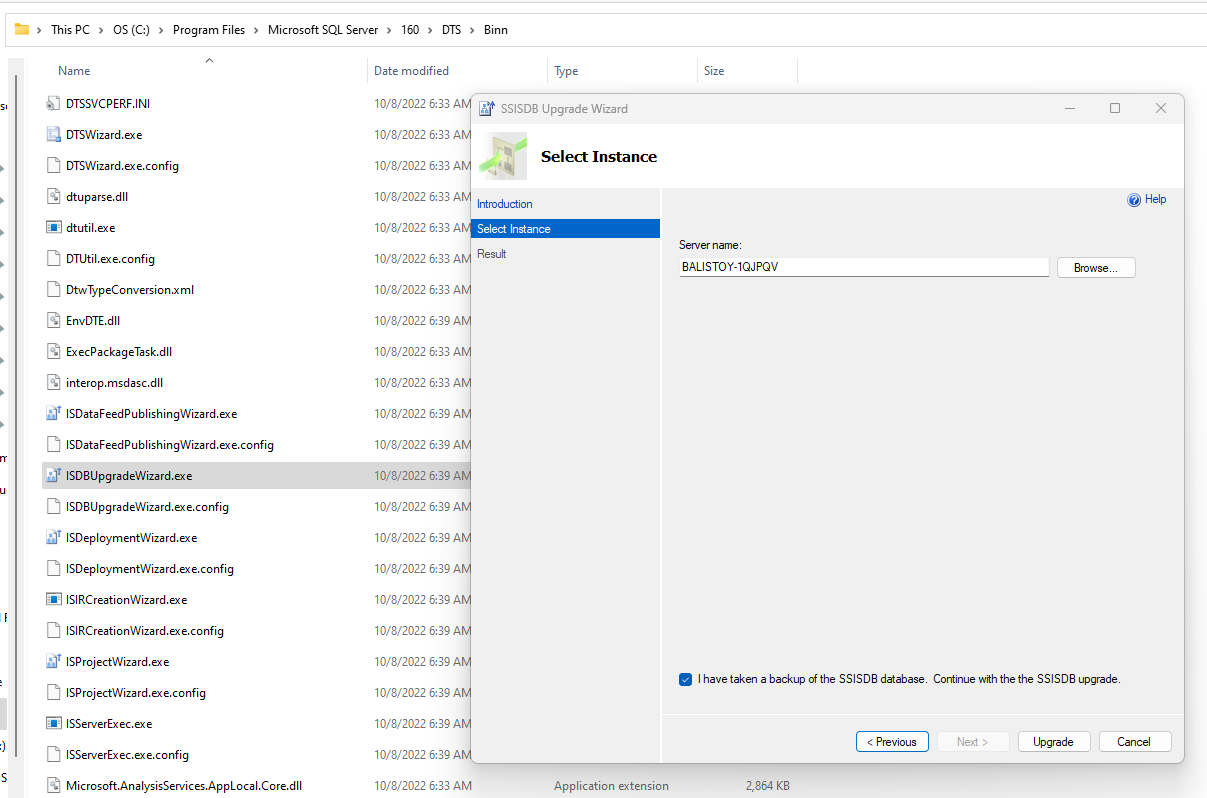
Task: Select the ISServerExec.exe file name
Action: click(x=109, y=724)
